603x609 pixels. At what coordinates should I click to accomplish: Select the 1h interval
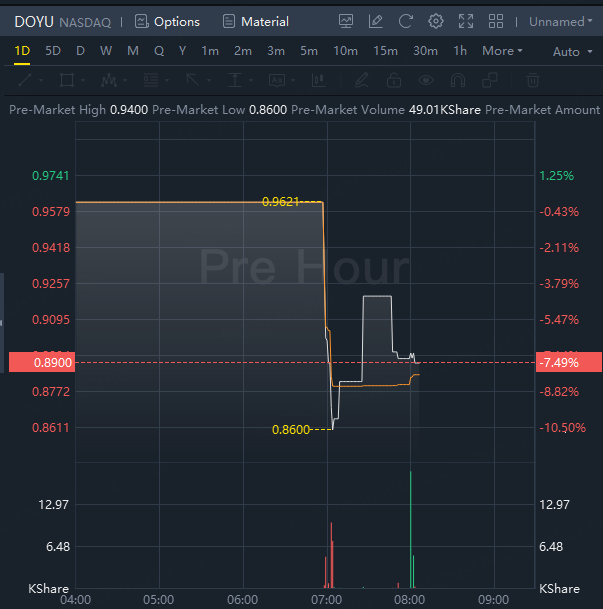(x=460, y=51)
